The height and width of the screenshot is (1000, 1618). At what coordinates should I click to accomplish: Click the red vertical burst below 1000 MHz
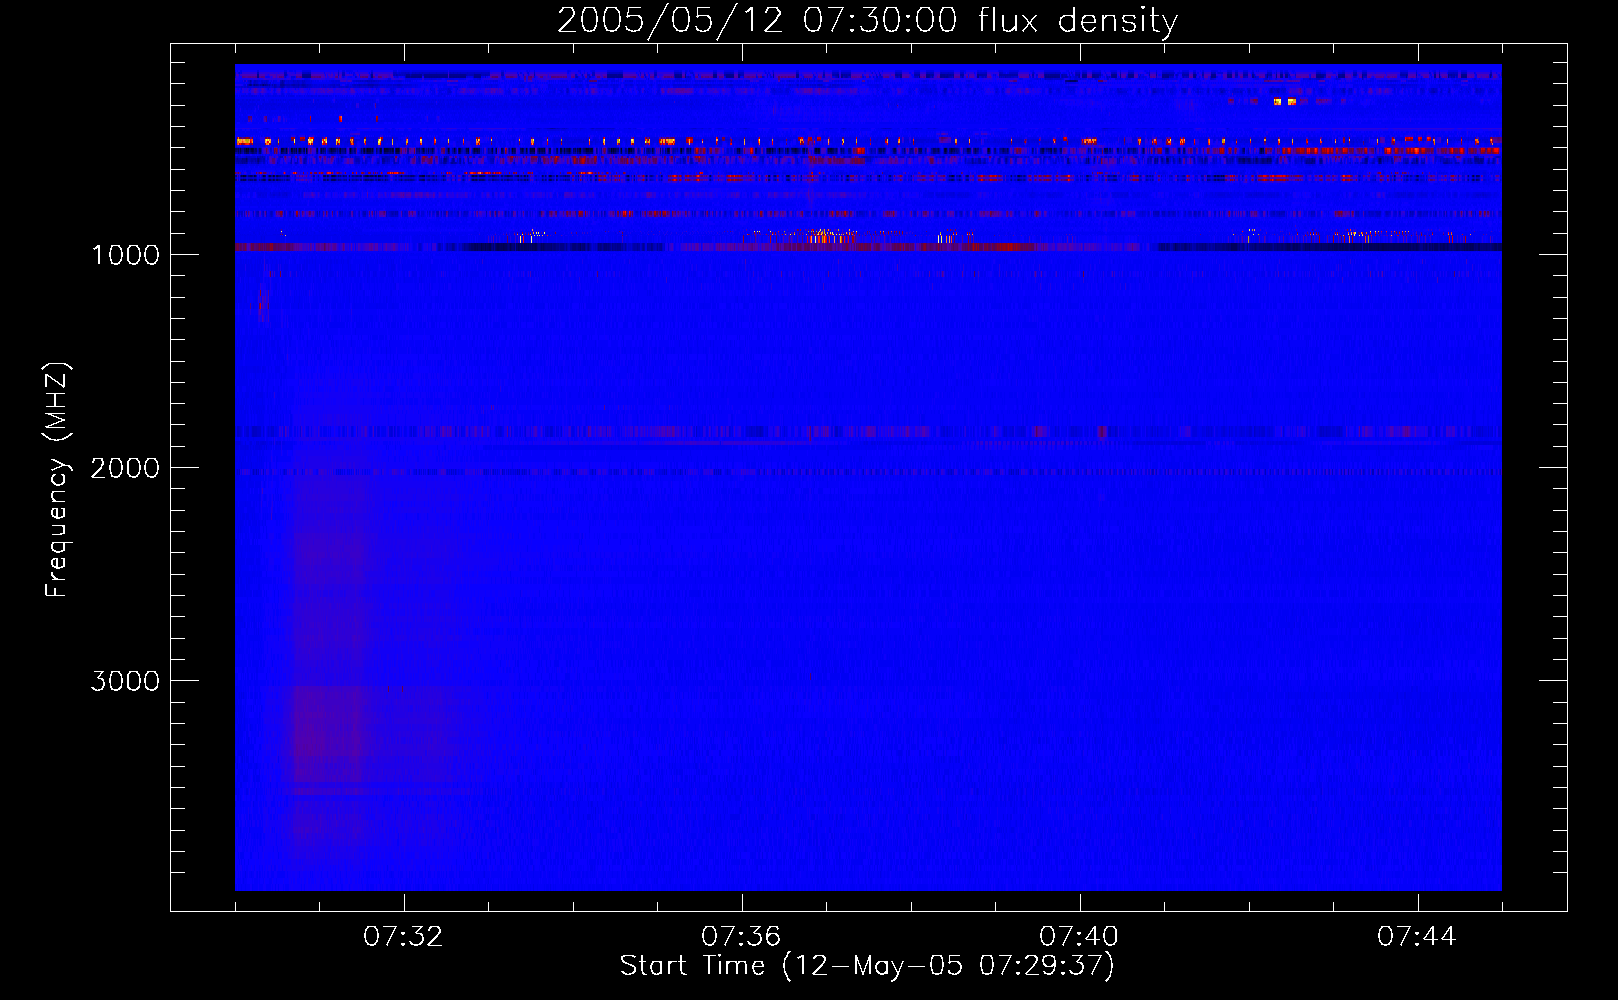point(262,302)
